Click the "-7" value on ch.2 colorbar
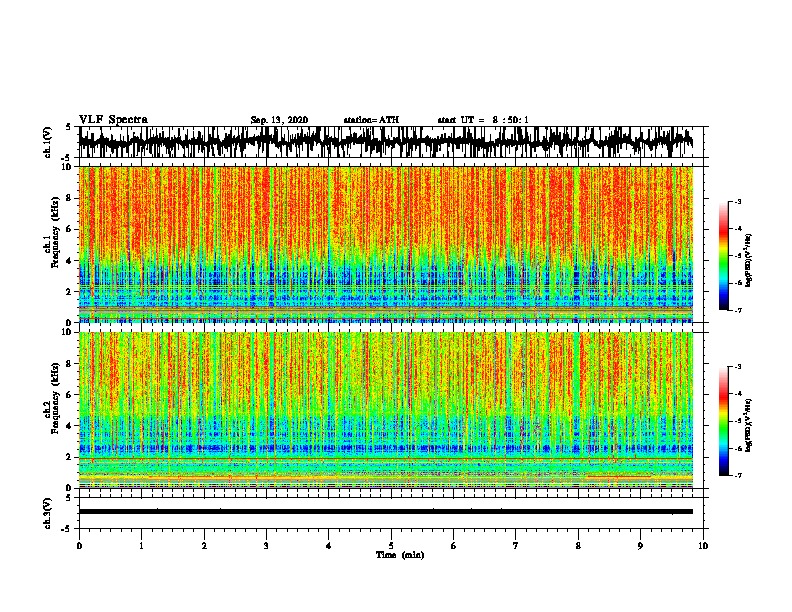 (738, 475)
